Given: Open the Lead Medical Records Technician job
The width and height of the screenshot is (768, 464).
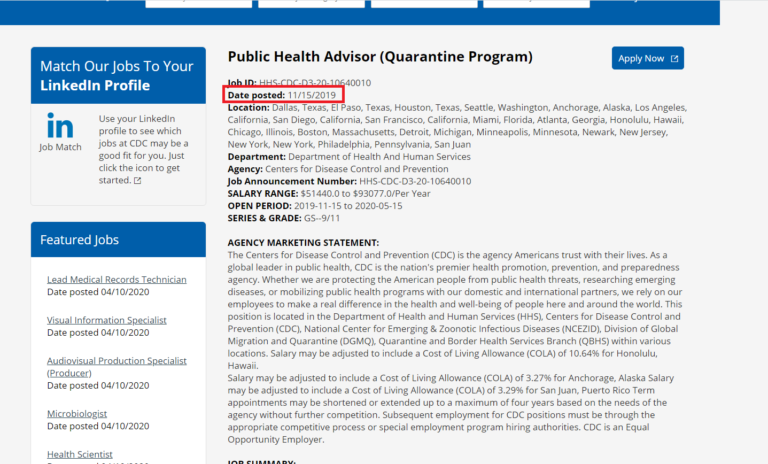Looking at the screenshot, I should (x=116, y=279).
